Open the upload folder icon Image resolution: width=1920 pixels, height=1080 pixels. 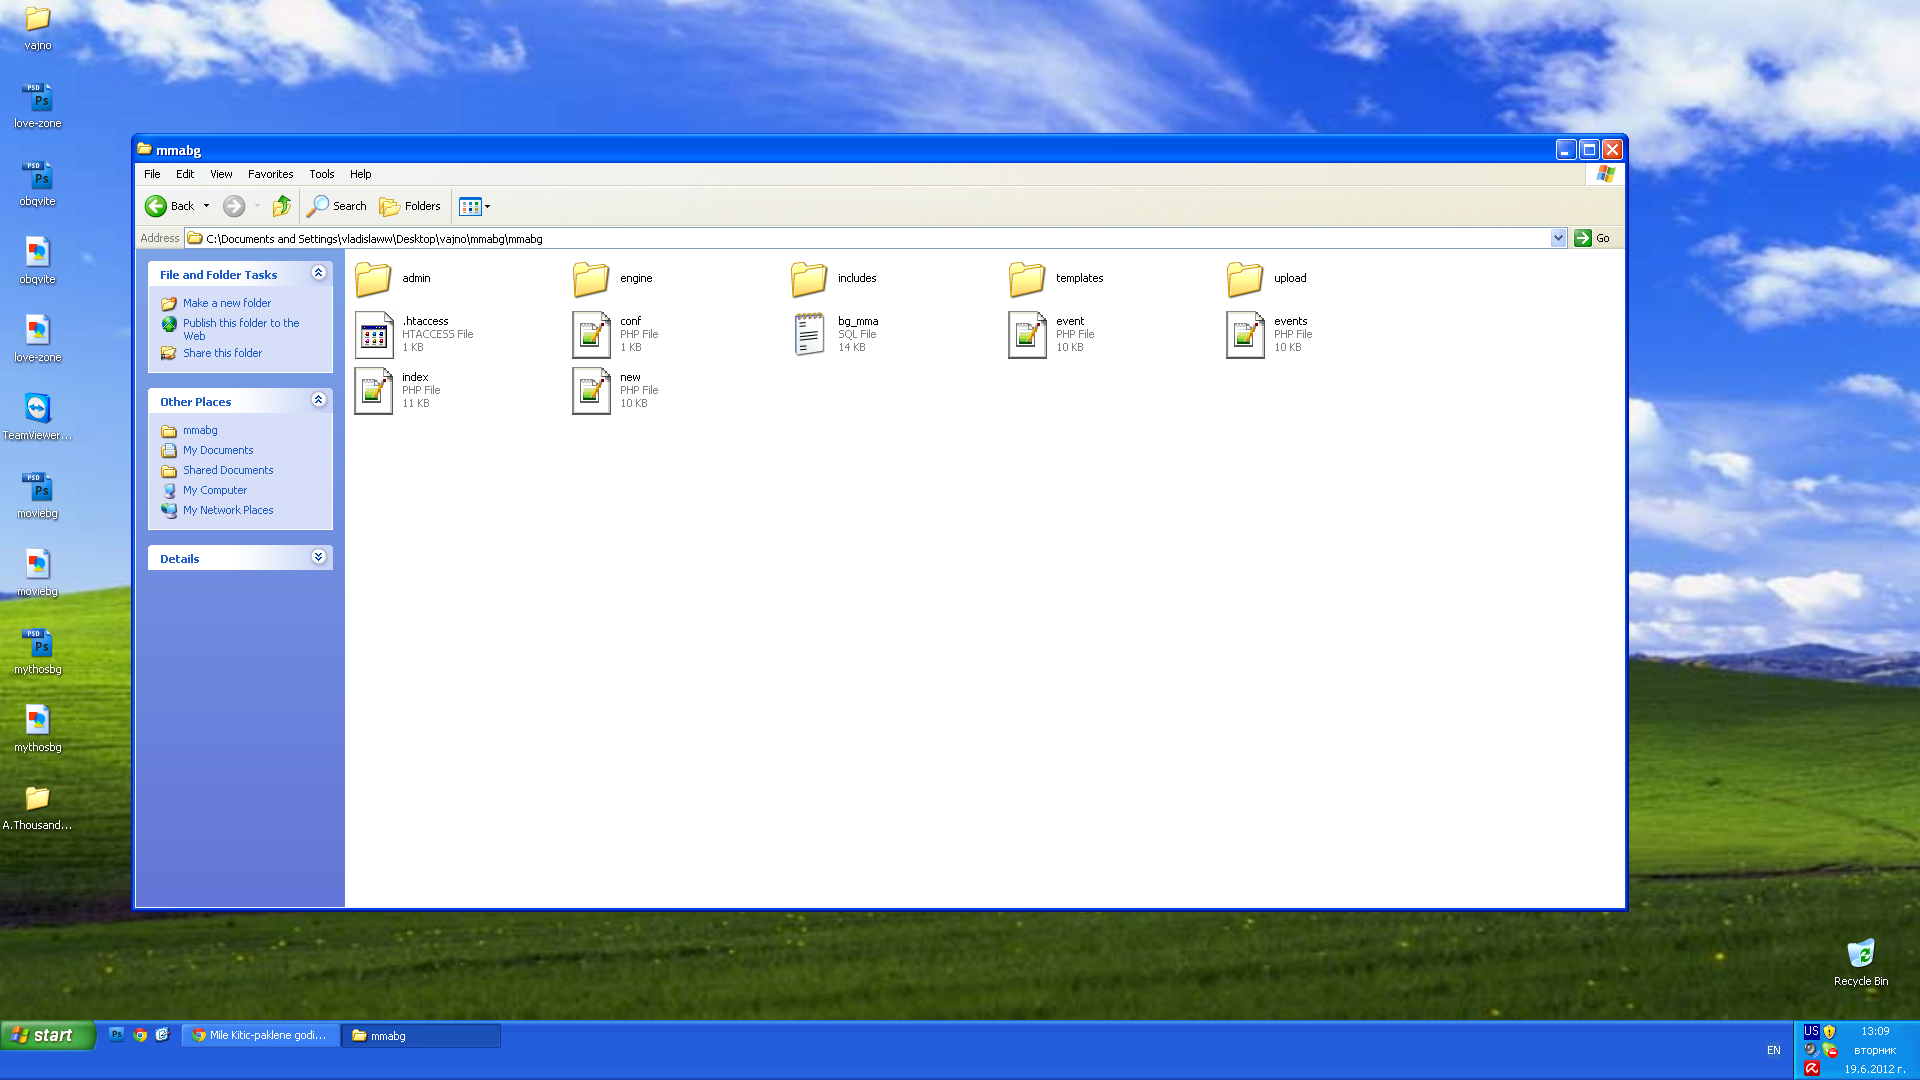pos(1245,279)
